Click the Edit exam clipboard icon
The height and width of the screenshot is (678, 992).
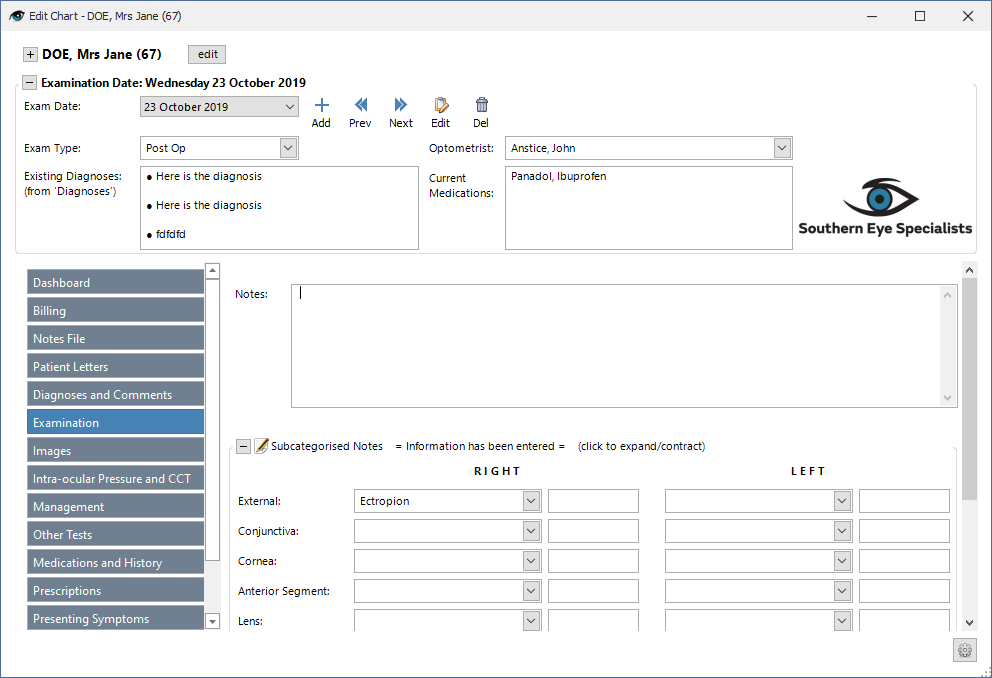[x=441, y=105]
